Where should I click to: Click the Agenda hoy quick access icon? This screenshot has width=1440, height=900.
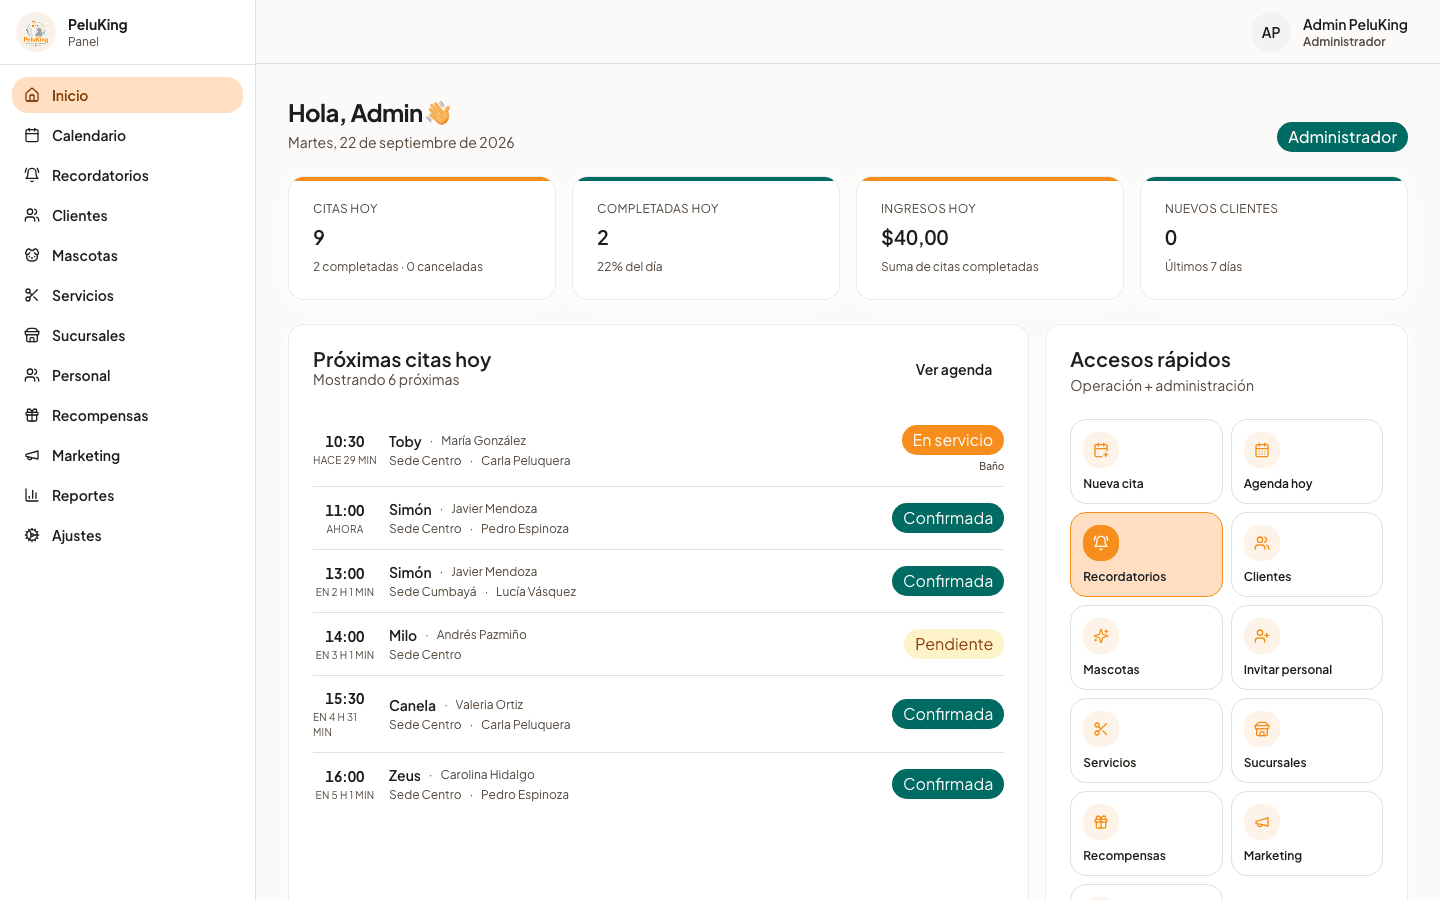point(1262,450)
